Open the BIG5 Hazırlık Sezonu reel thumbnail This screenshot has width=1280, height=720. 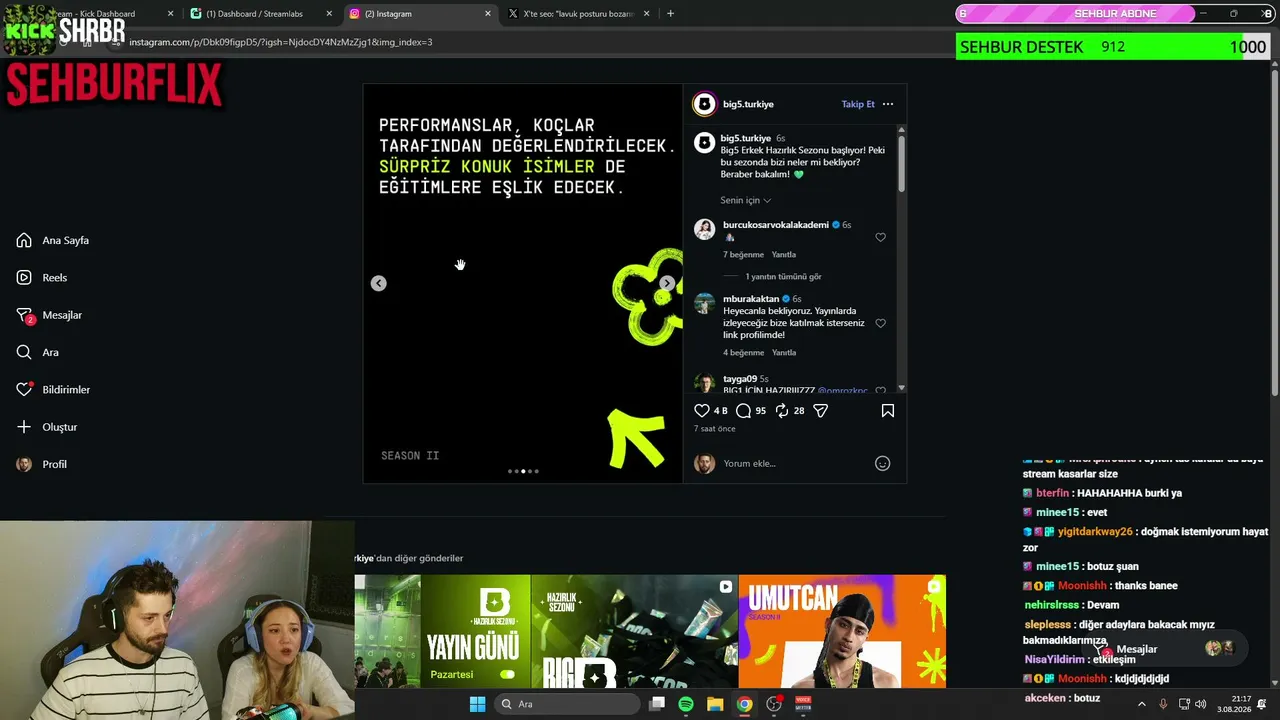point(635,631)
